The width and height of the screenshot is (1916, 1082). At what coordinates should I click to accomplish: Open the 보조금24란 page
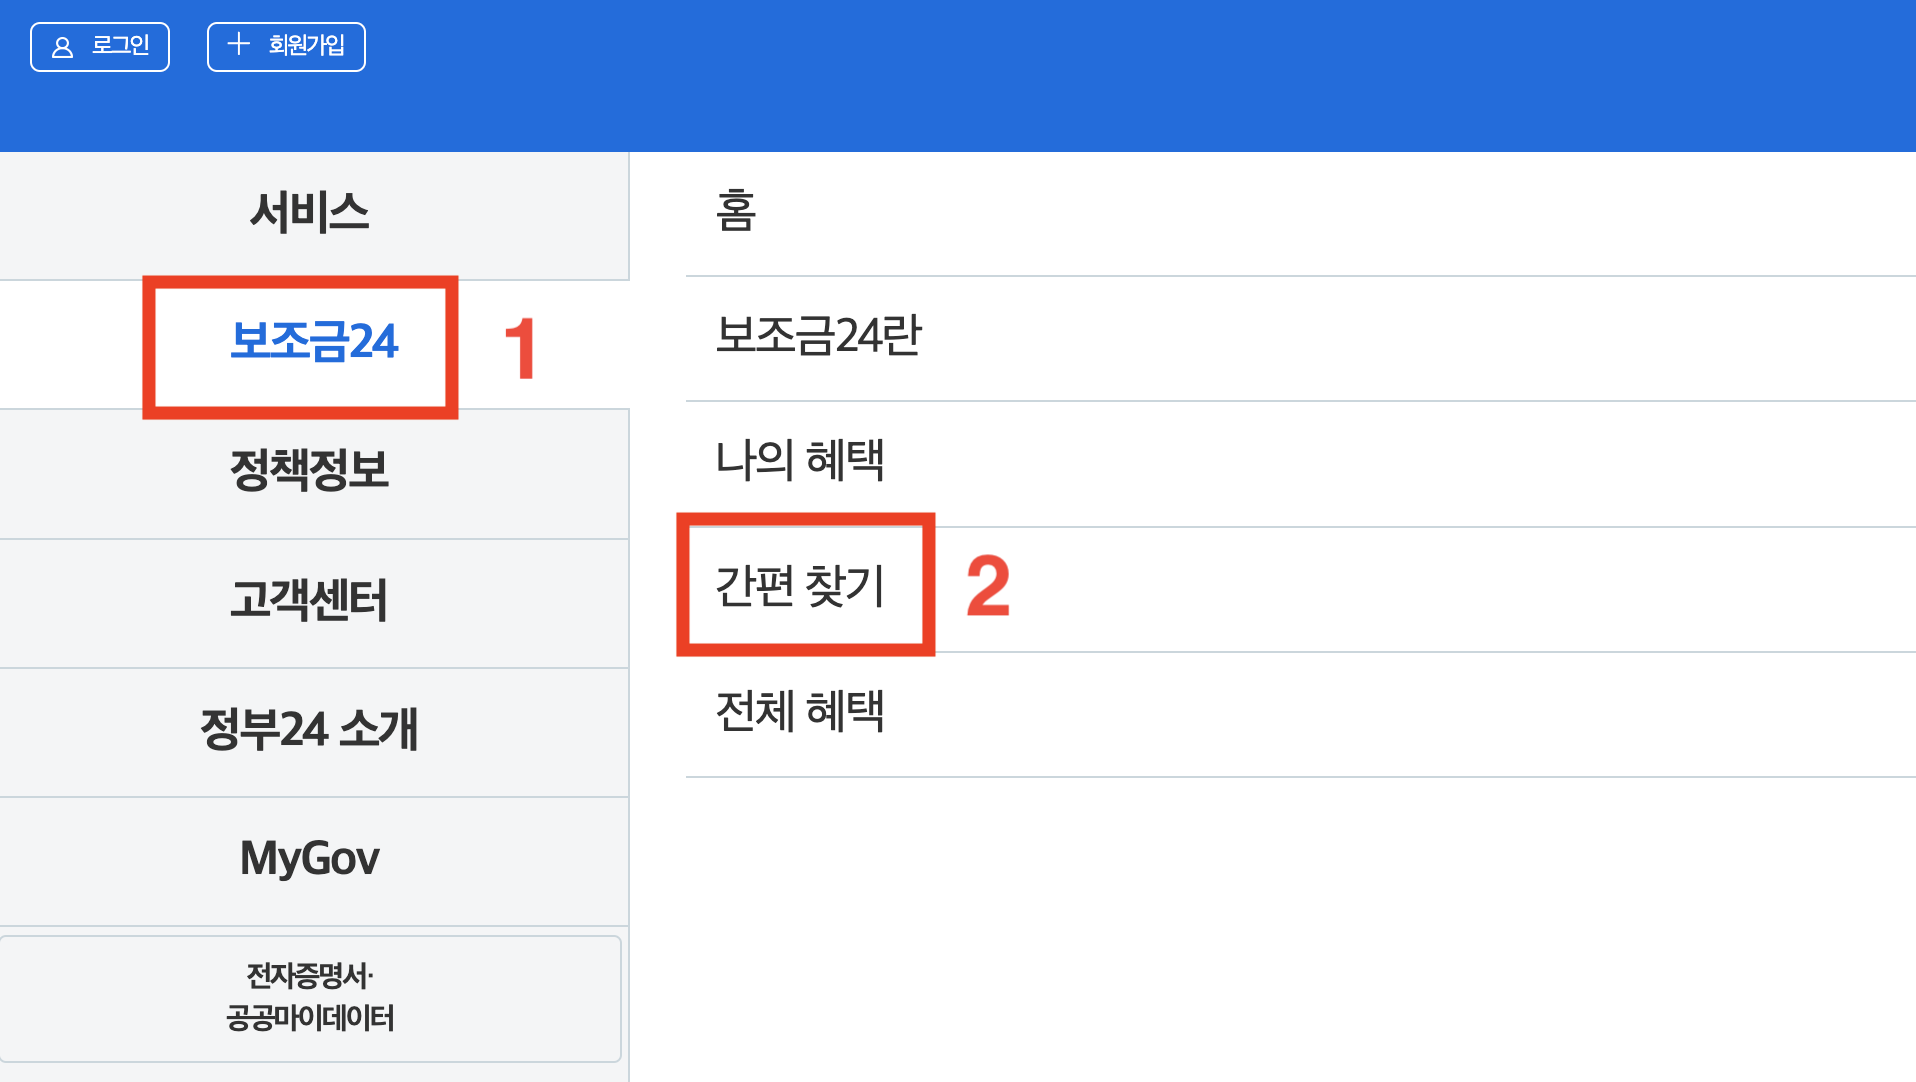click(818, 338)
